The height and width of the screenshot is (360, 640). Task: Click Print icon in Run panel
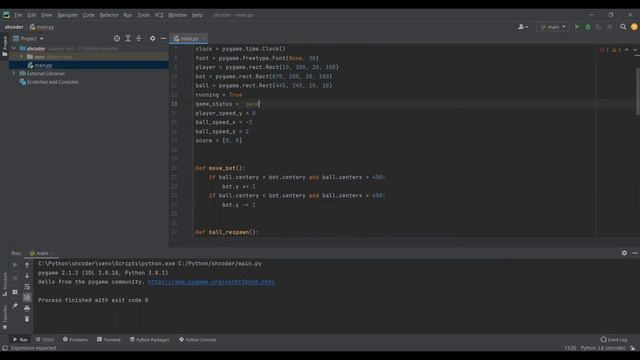[x=27, y=308]
